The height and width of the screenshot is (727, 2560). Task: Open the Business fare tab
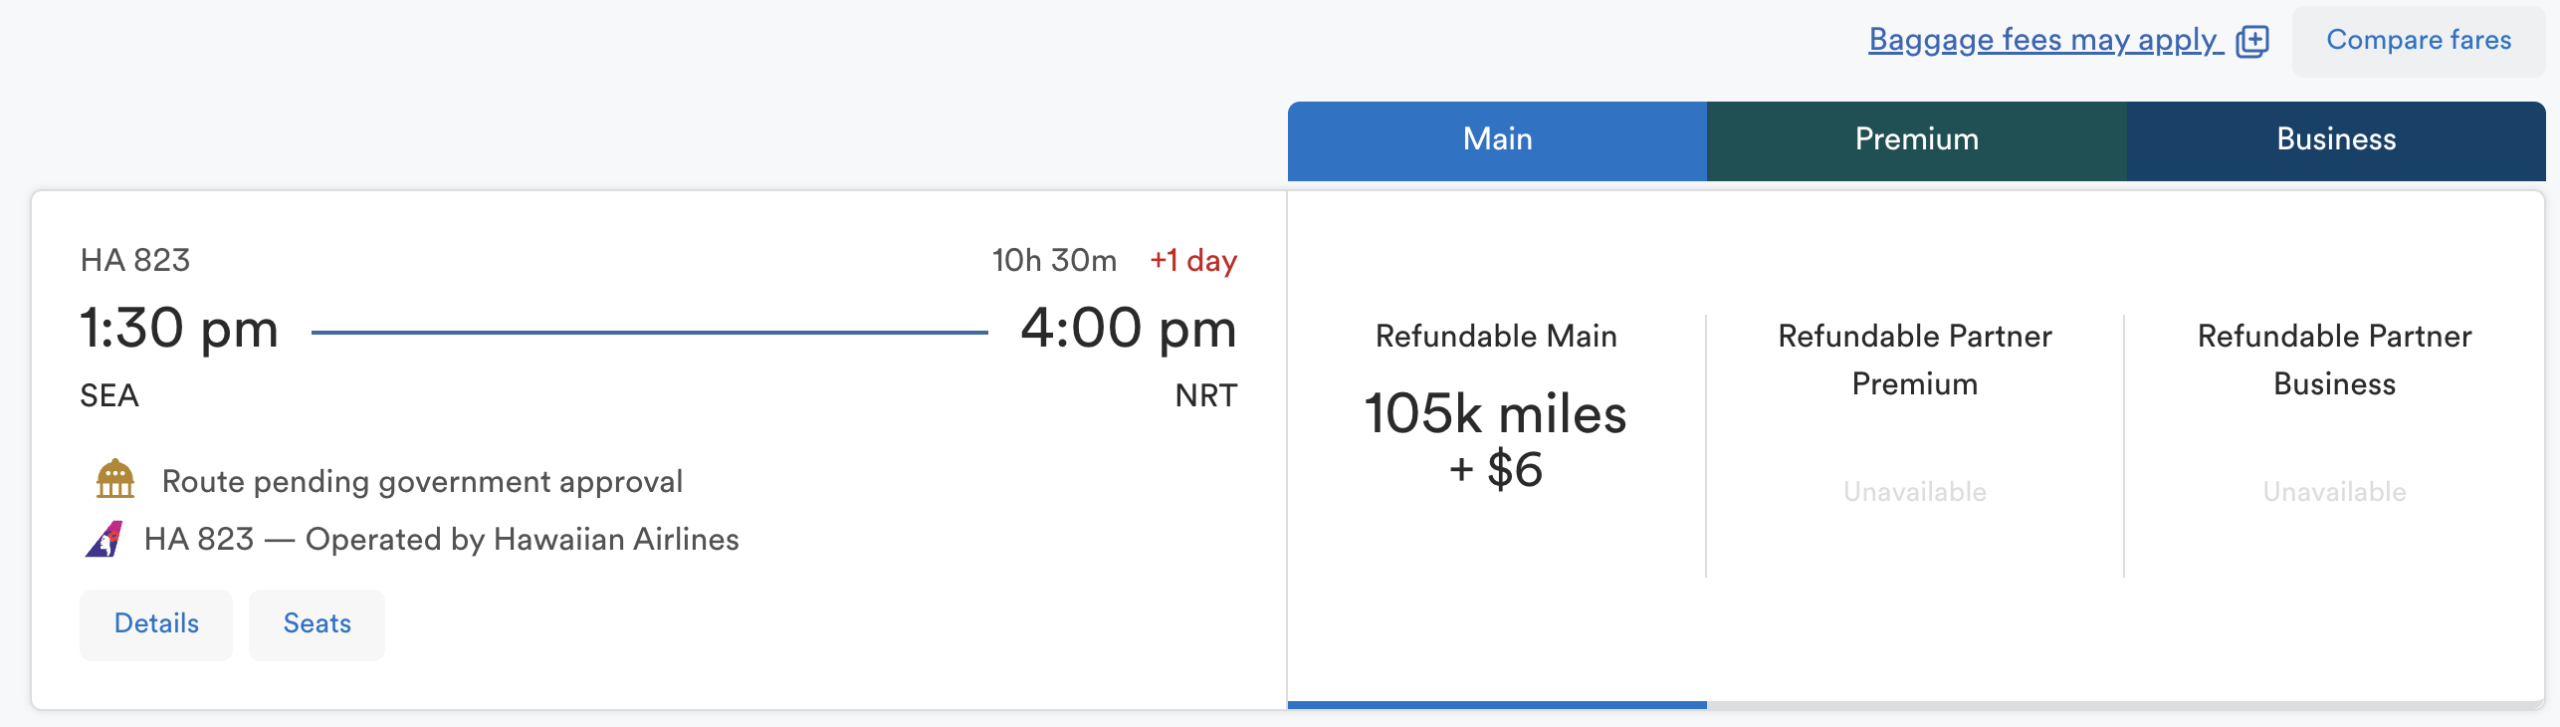click(x=2336, y=140)
